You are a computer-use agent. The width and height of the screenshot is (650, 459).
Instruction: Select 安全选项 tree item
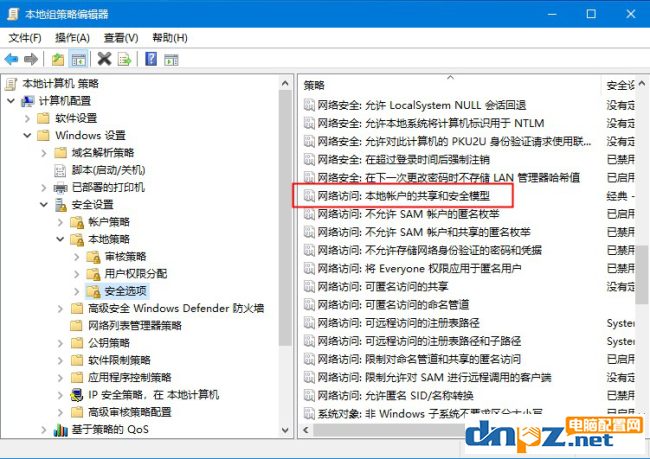point(125,291)
